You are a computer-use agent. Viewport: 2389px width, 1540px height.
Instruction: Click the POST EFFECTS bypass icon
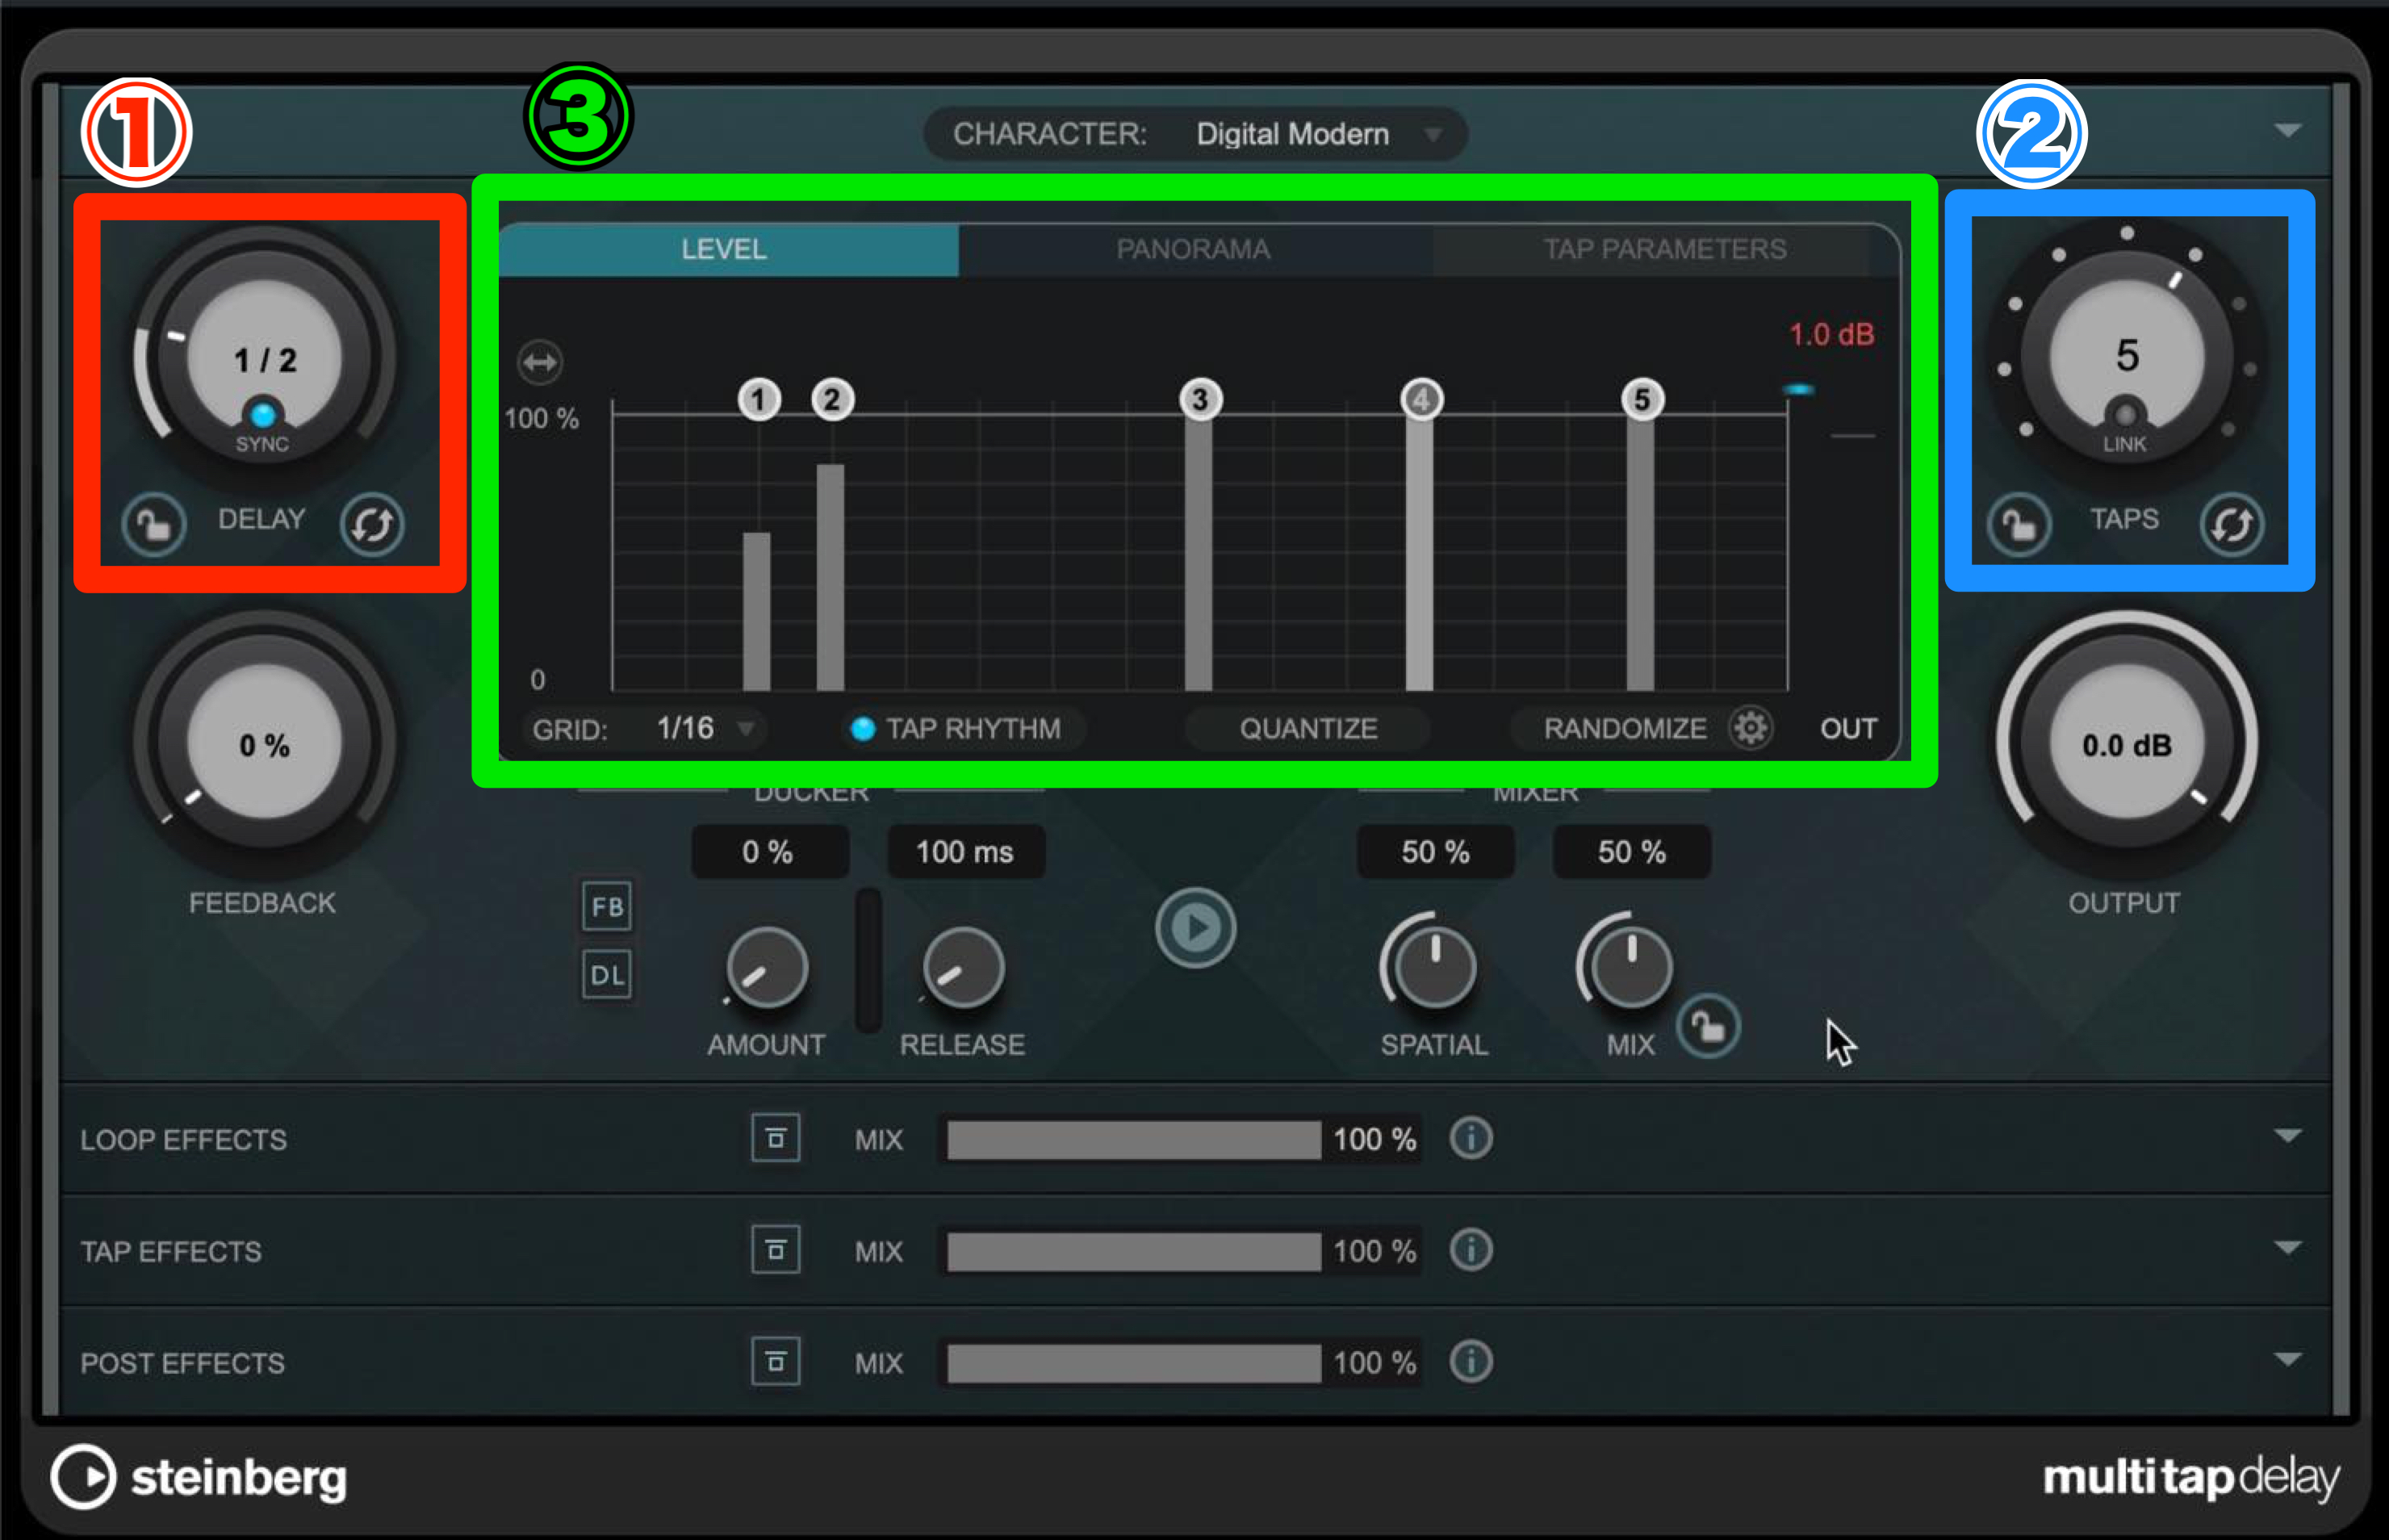click(x=776, y=1362)
